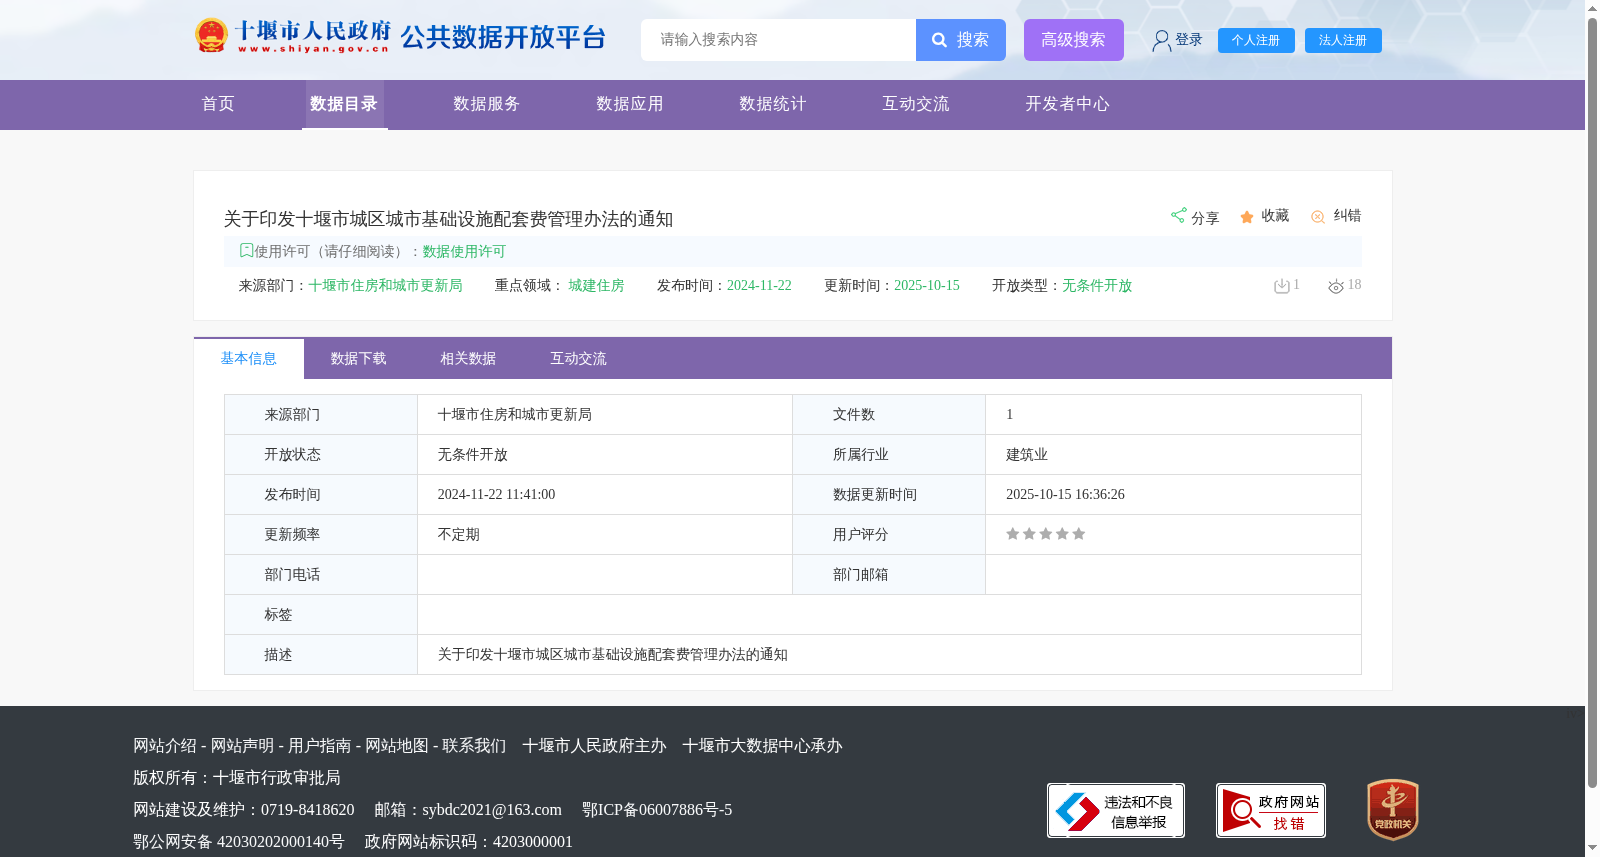Select the 数据目录 nav item

[x=344, y=104]
